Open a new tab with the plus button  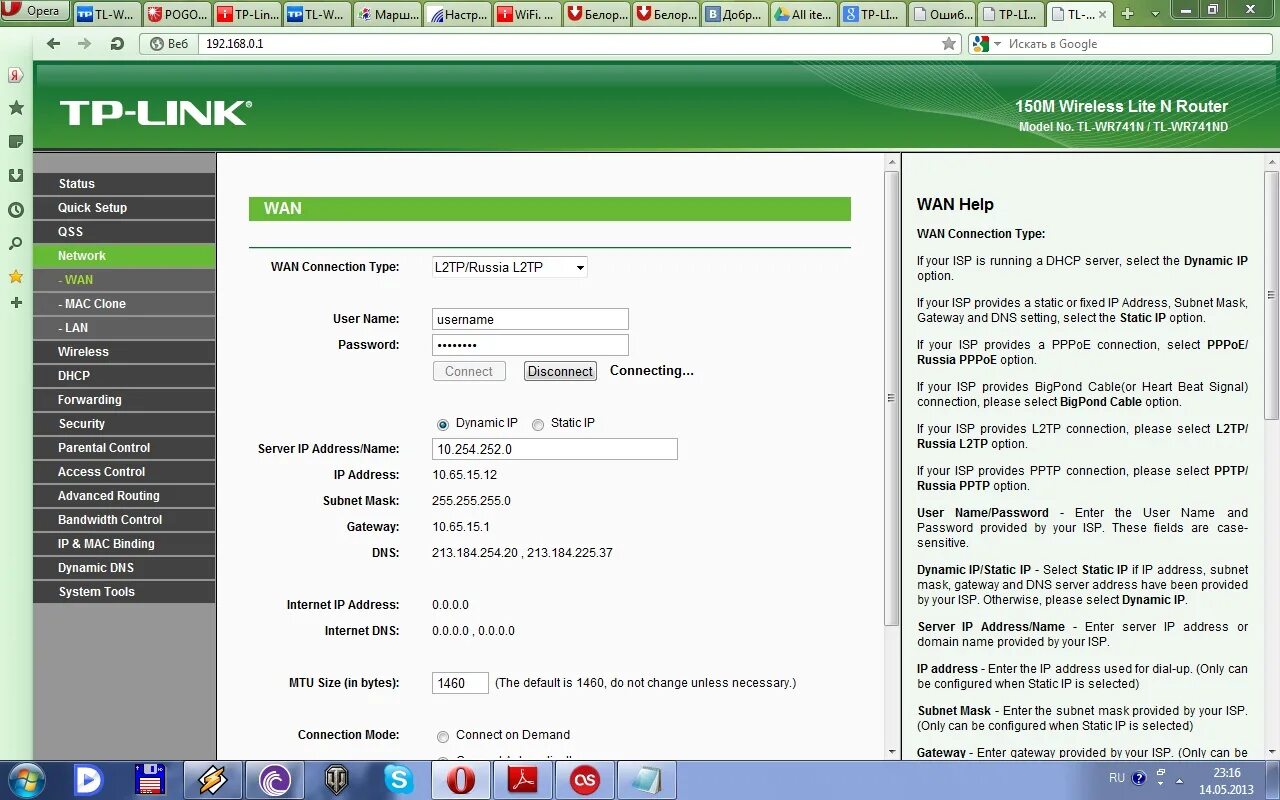click(x=1128, y=14)
